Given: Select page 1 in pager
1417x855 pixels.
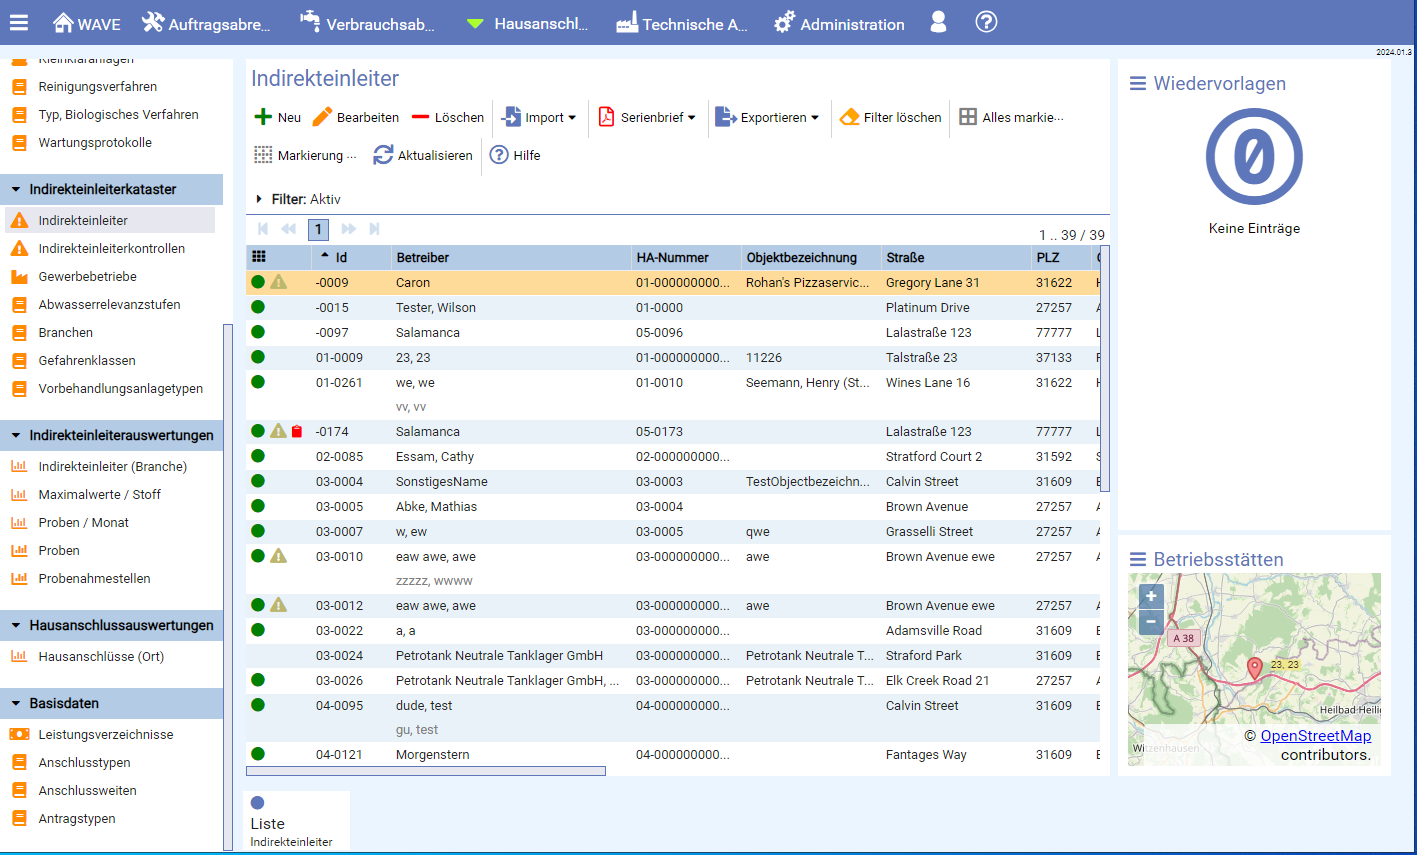Looking at the screenshot, I should (318, 230).
